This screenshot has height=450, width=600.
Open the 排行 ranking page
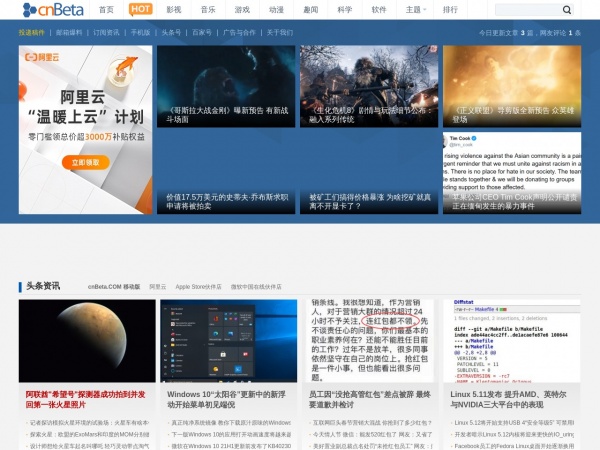pos(450,10)
